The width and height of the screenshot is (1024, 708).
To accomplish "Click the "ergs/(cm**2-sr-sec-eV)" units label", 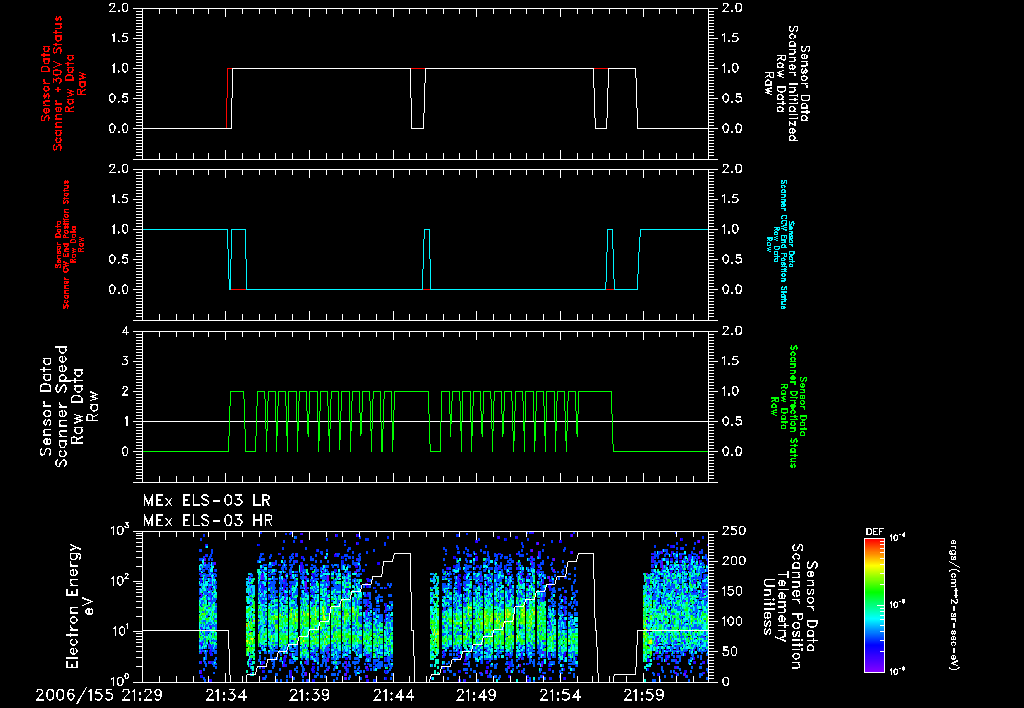I will coord(954,605).
